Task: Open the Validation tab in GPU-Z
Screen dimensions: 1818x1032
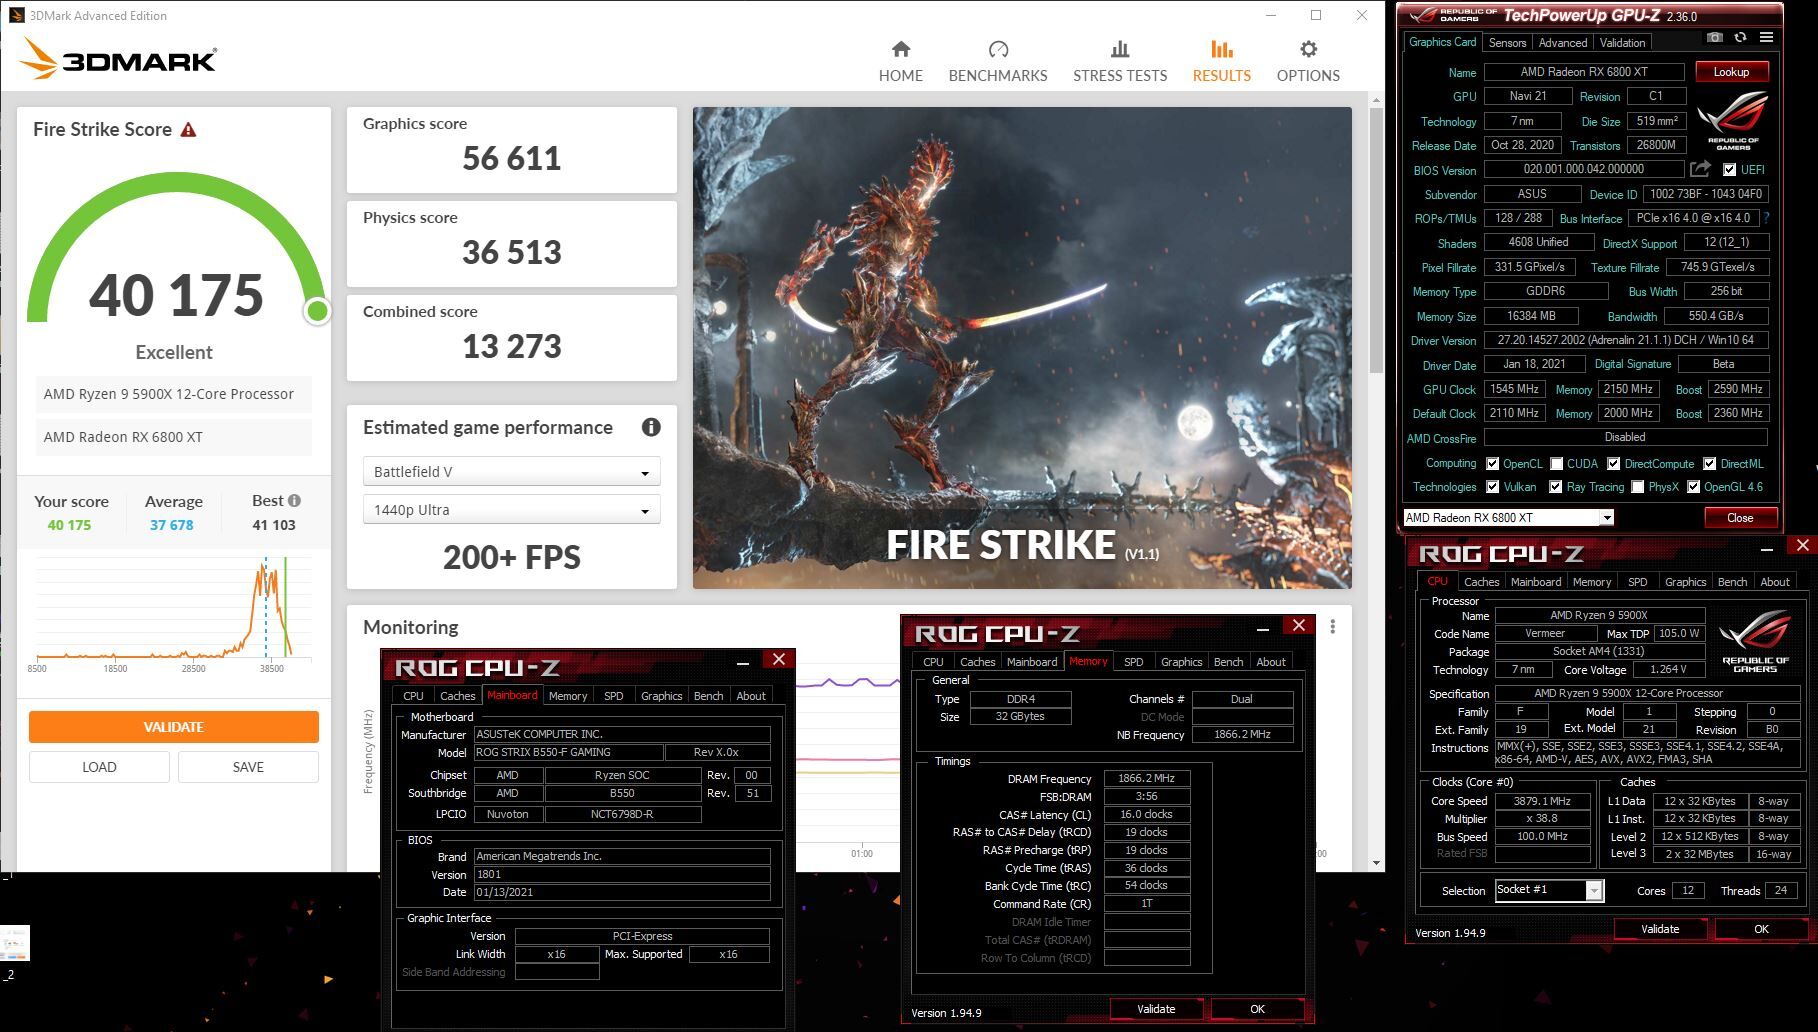Action: (1622, 43)
